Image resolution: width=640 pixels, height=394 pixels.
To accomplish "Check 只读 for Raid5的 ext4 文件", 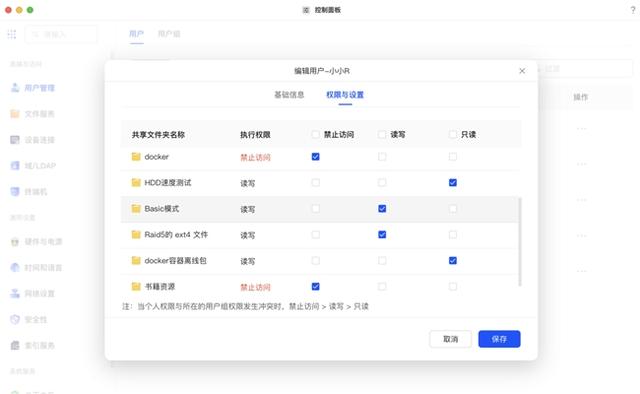I will tap(453, 235).
